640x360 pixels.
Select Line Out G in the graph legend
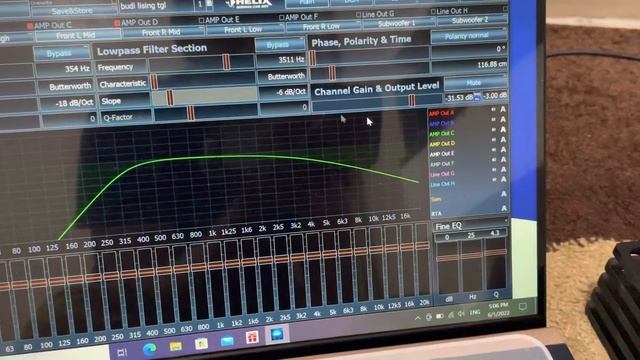(442, 174)
